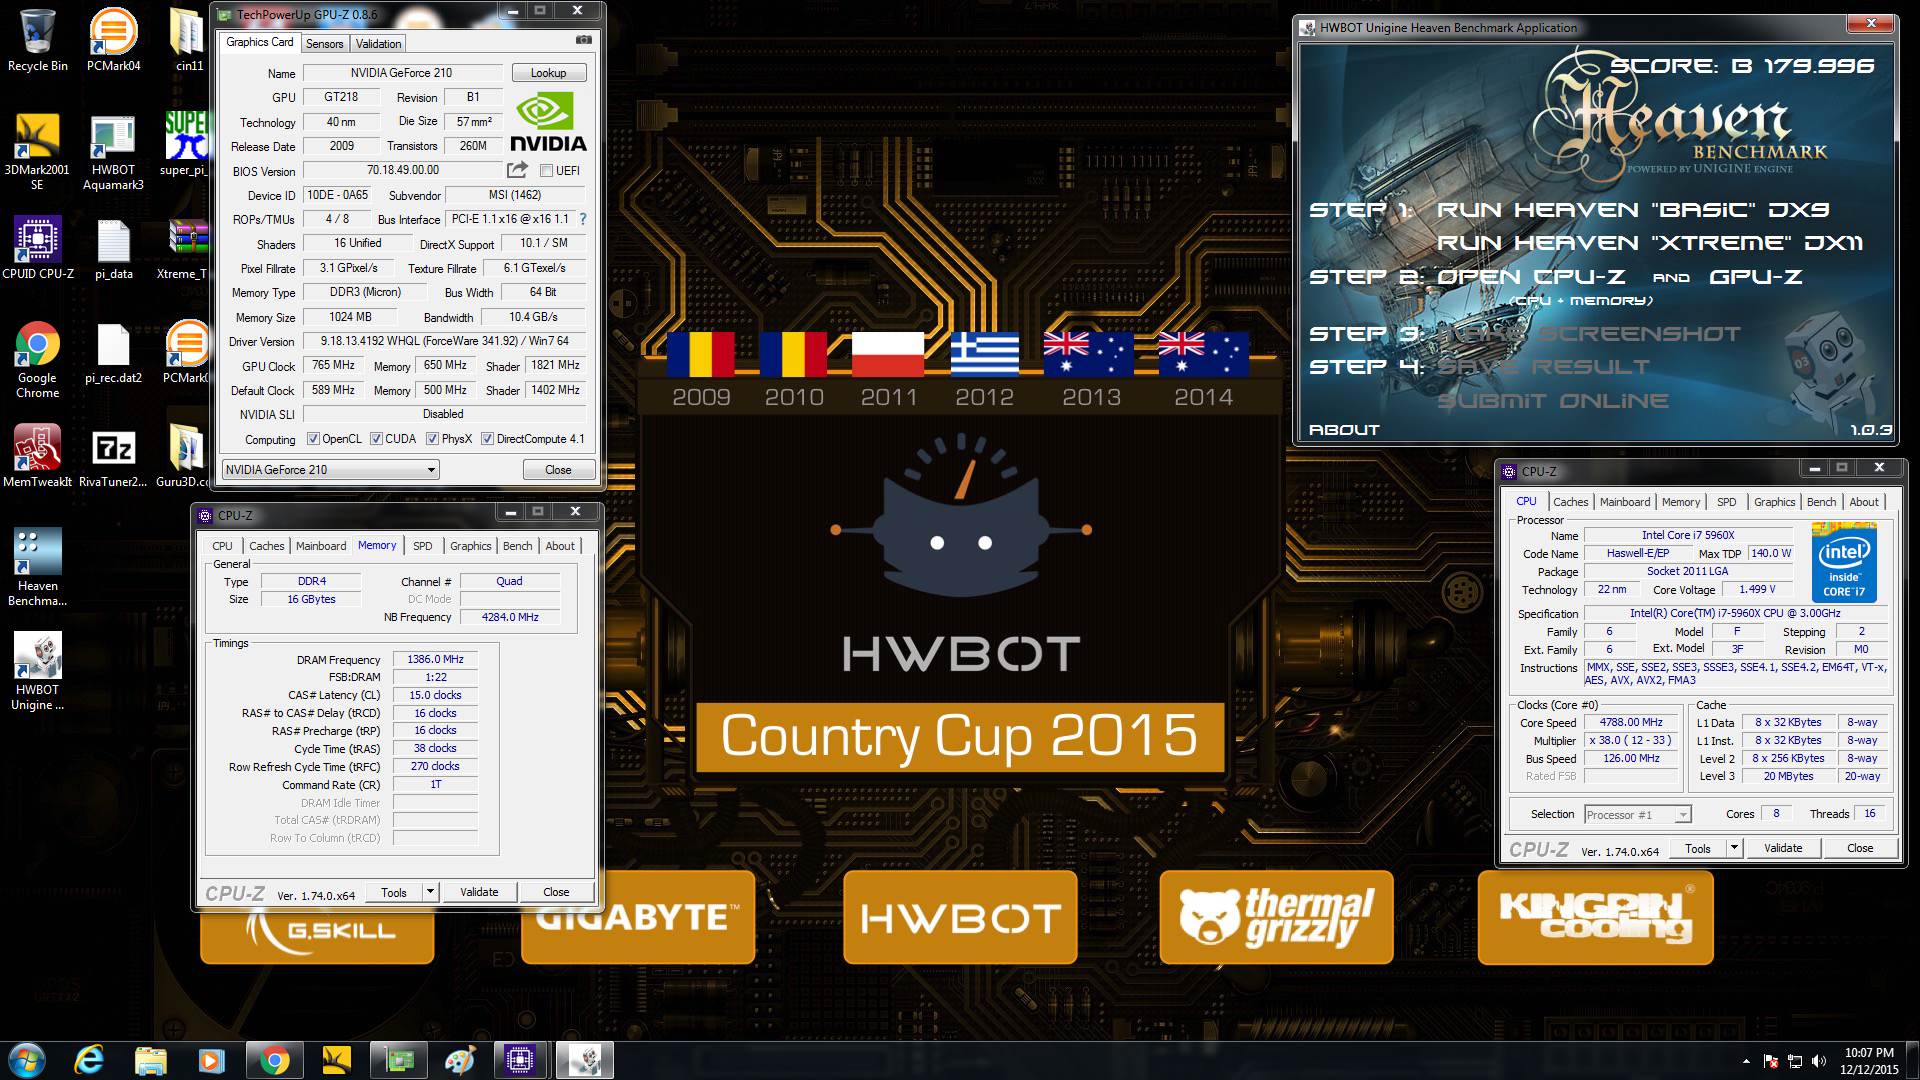Toggle the UEFI checkbox in GPU-Z
This screenshot has width=1920, height=1080.
pyautogui.click(x=546, y=171)
